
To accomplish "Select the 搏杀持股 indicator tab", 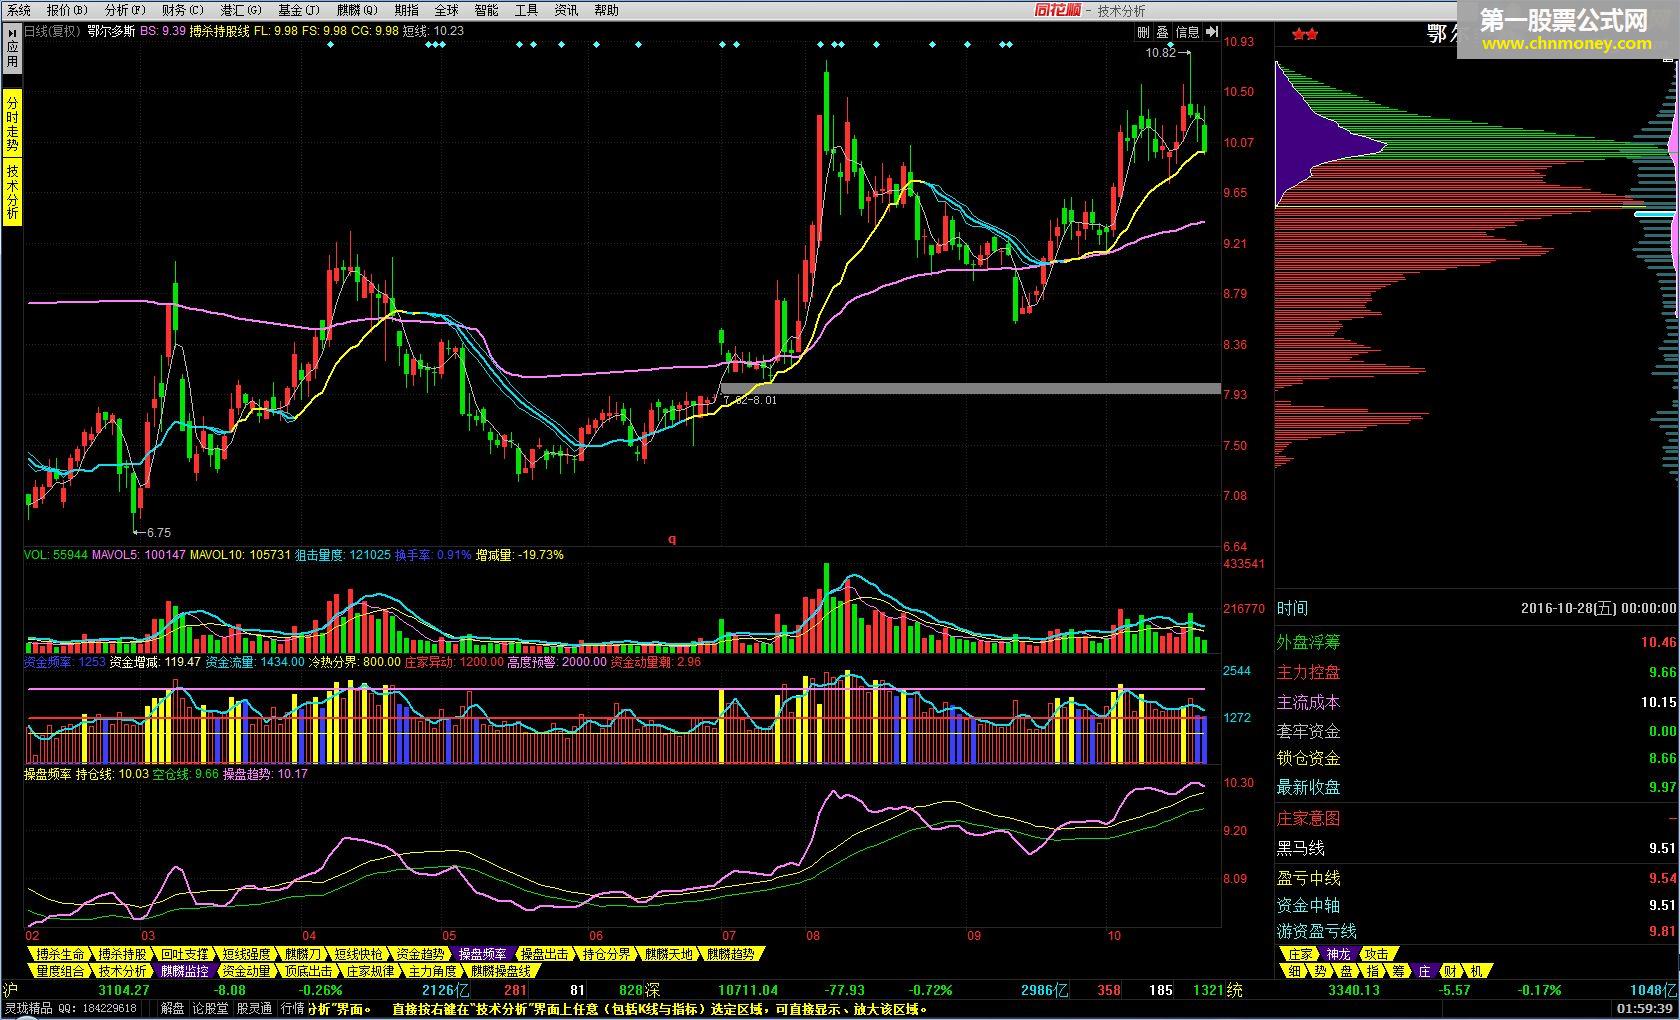I will tap(122, 954).
